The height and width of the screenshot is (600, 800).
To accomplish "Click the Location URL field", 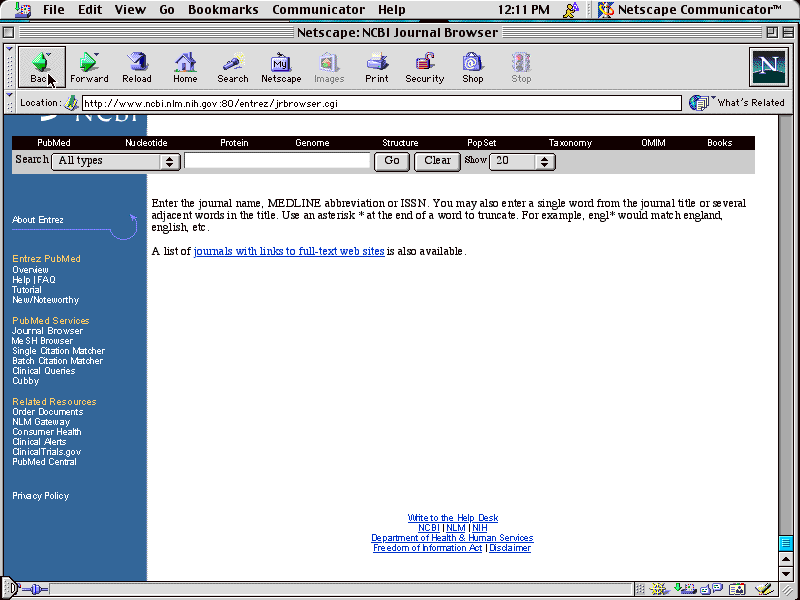I will 382,103.
